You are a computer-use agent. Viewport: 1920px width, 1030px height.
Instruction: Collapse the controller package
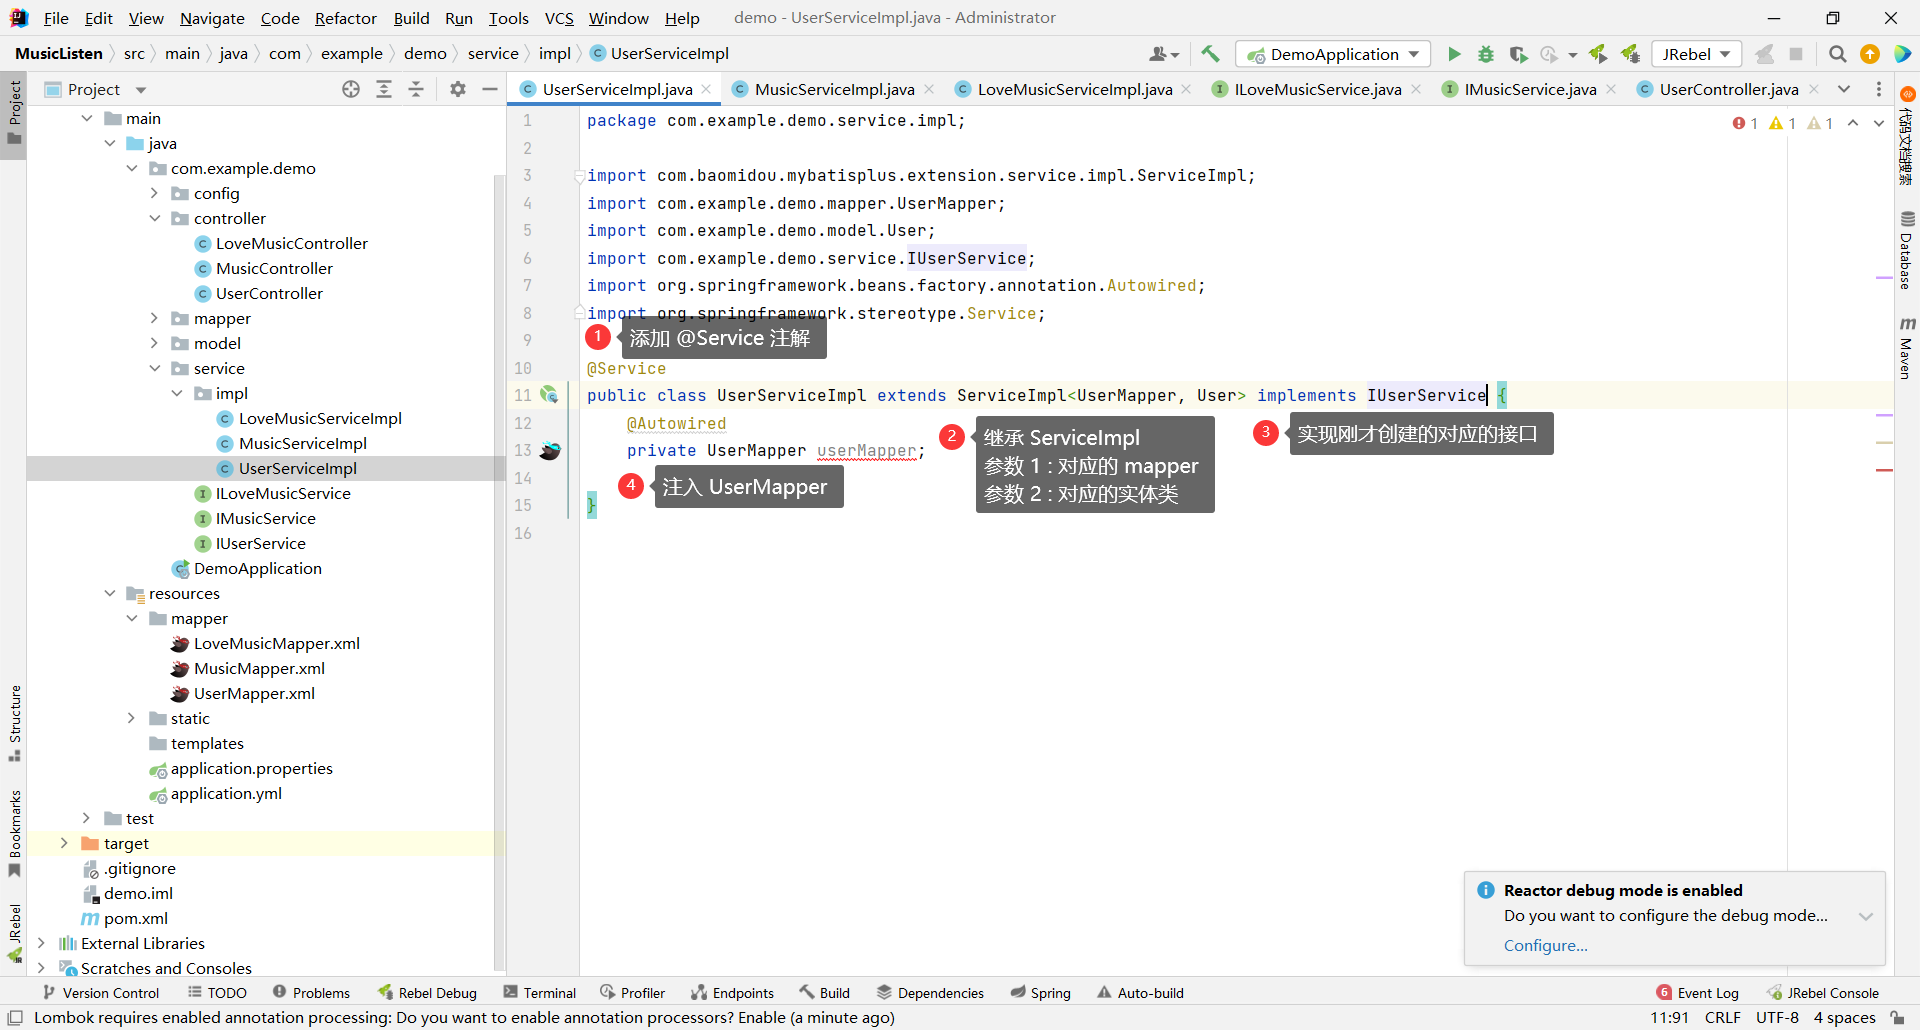(x=155, y=218)
